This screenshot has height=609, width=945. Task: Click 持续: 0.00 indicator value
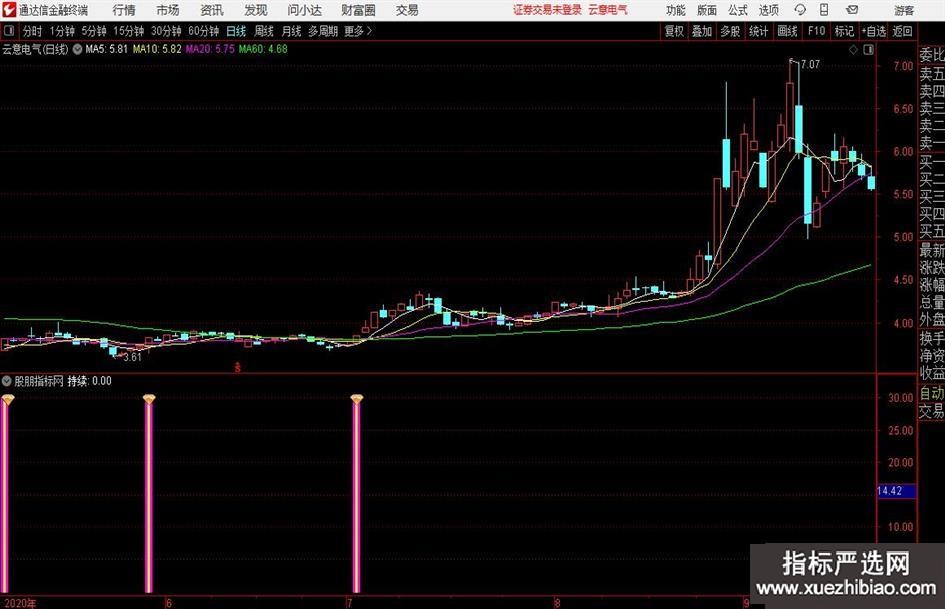pyautogui.click(x=89, y=381)
